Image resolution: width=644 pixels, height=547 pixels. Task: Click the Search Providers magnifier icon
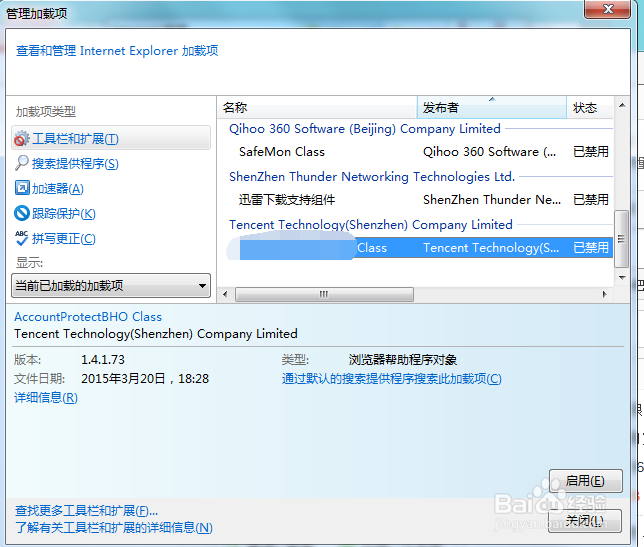pos(22,163)
